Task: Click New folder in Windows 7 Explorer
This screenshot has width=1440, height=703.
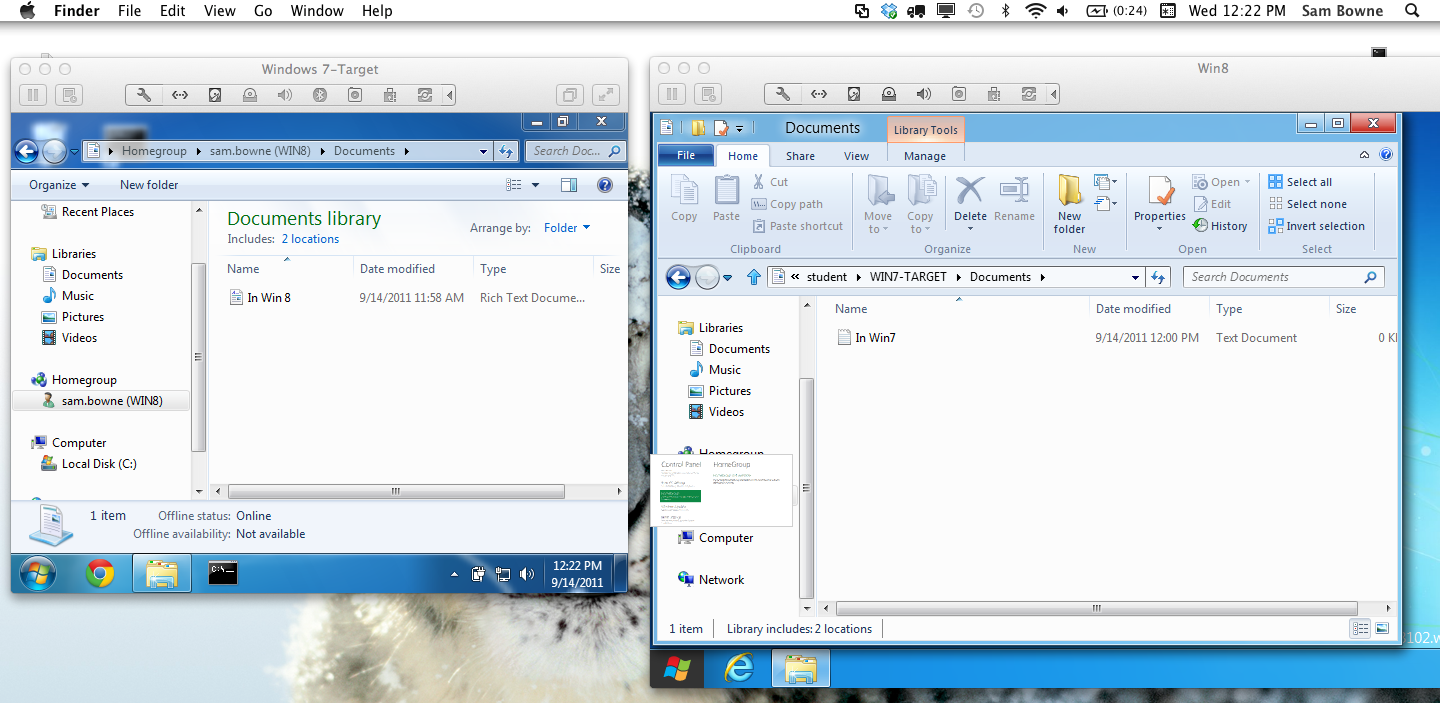Action: point(149,184)
